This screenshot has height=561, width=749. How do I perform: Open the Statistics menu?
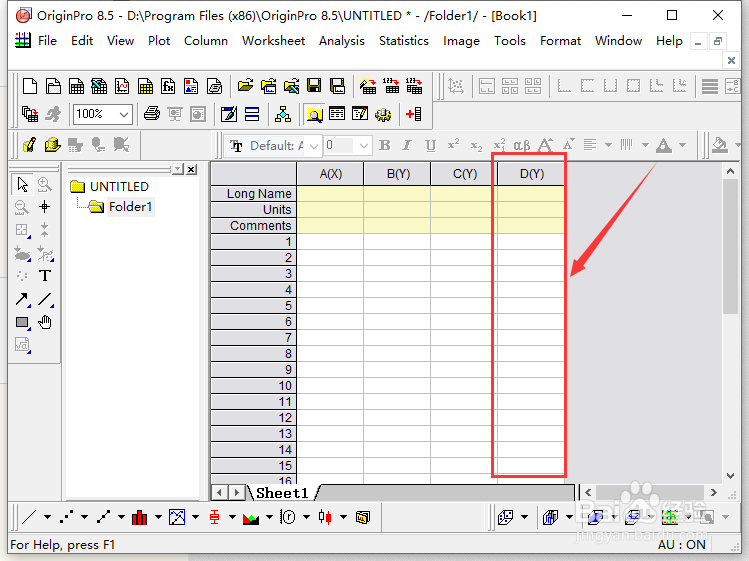pyautogui.click(x=404, y=41)
